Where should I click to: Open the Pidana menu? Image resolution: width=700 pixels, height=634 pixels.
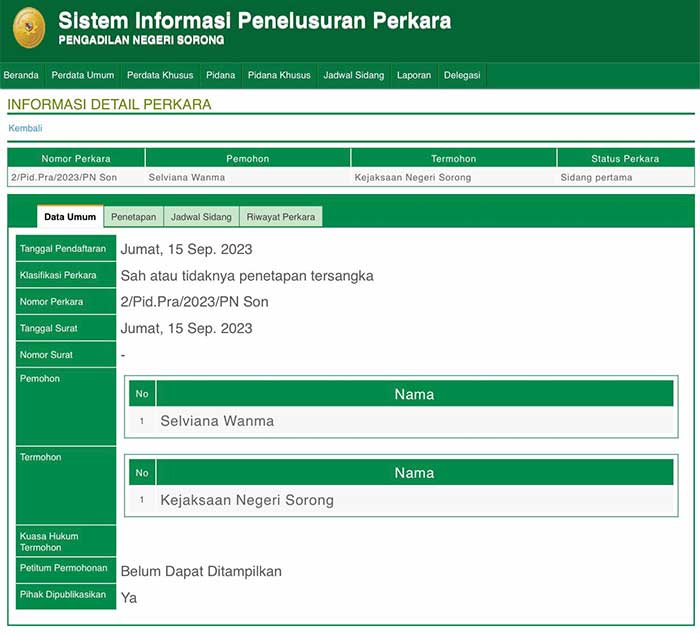click(221, 75)
